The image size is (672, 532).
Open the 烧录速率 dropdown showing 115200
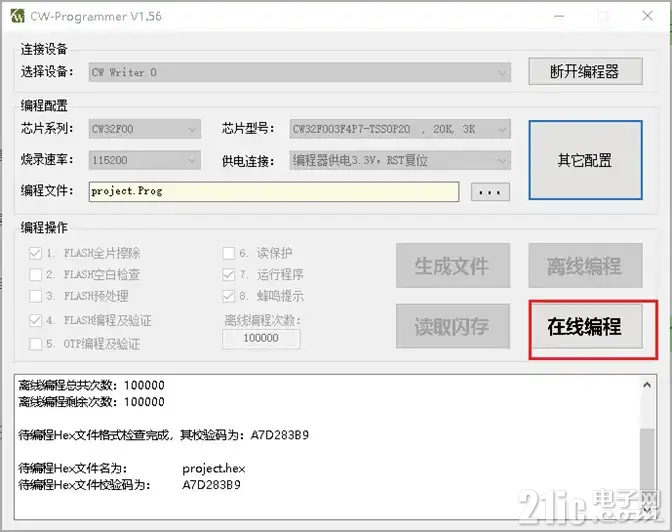[x=145, y=160]
